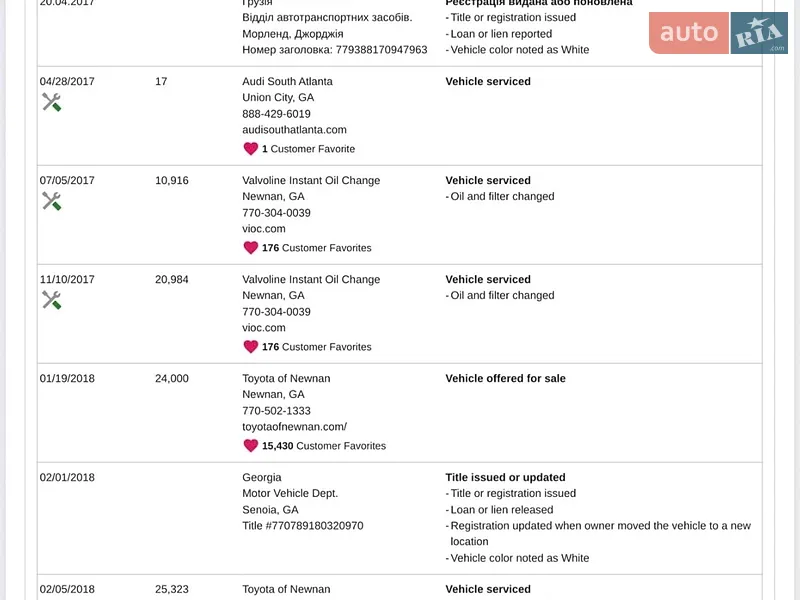Open vioc.com link in the 07/05/2017 row
The width and height of the screenshot is (800, 600).
264,229
